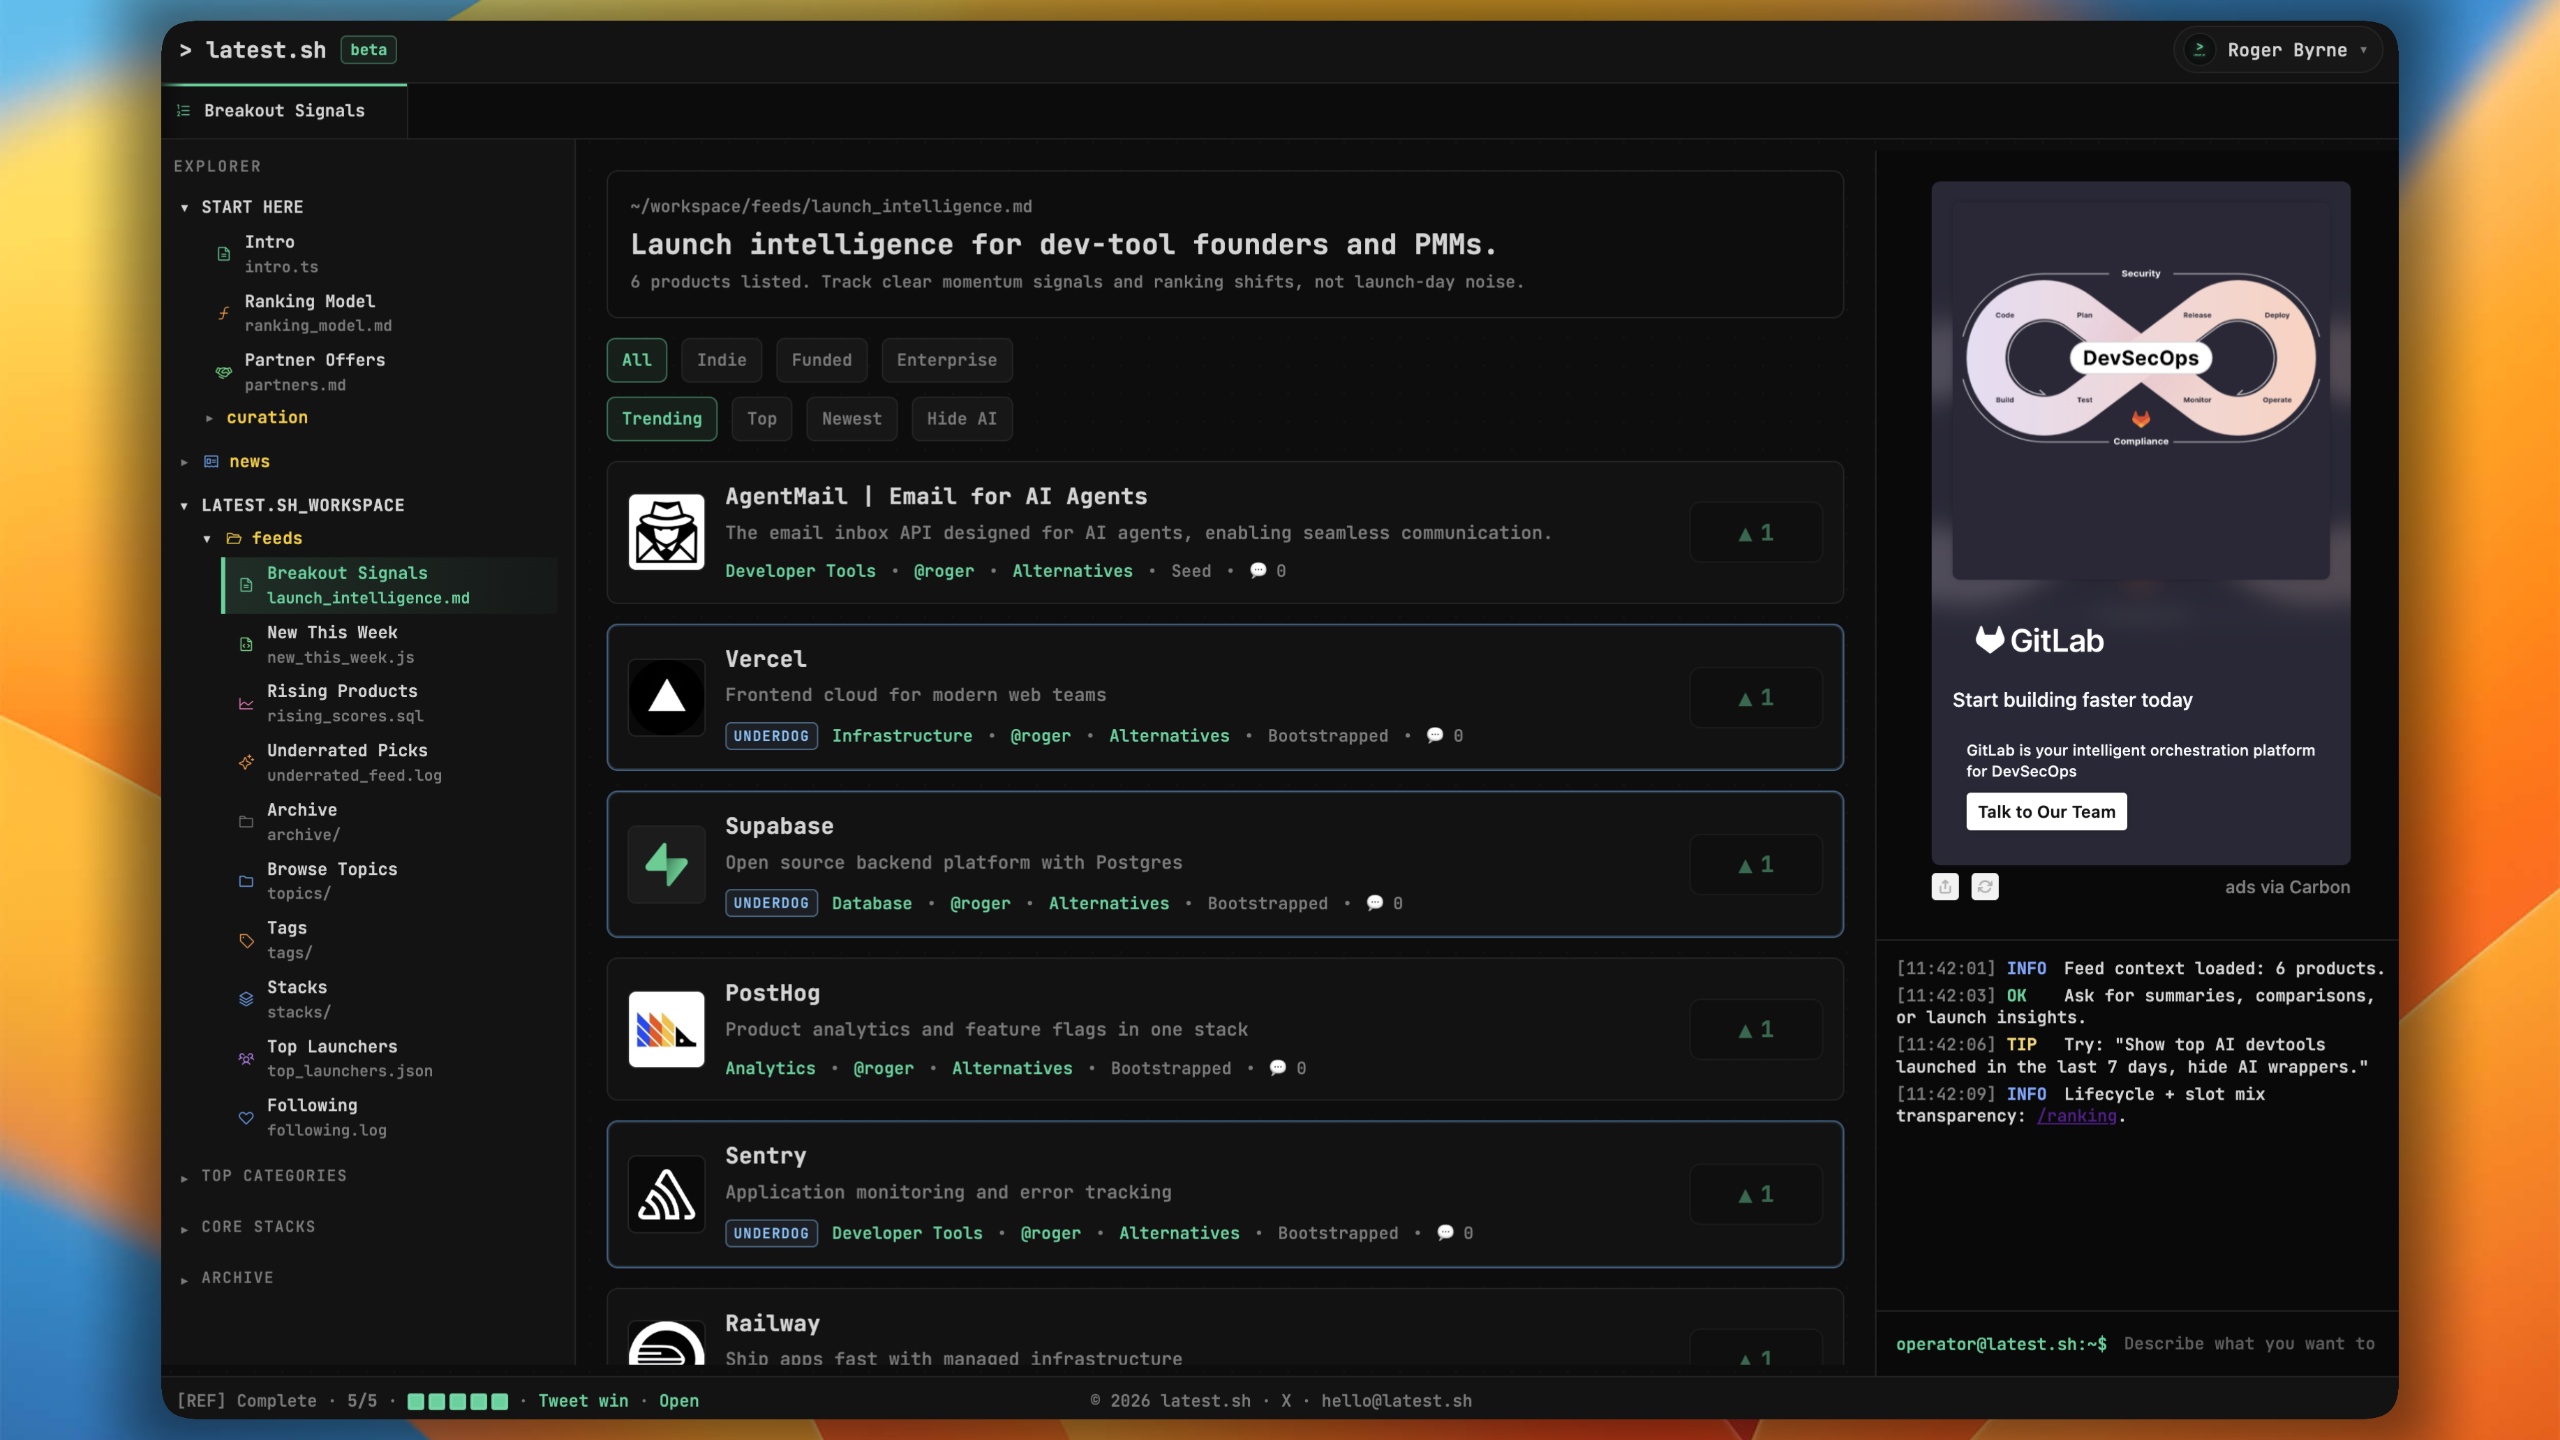Click the Supabase lightning bolt logo

point(666,864)
